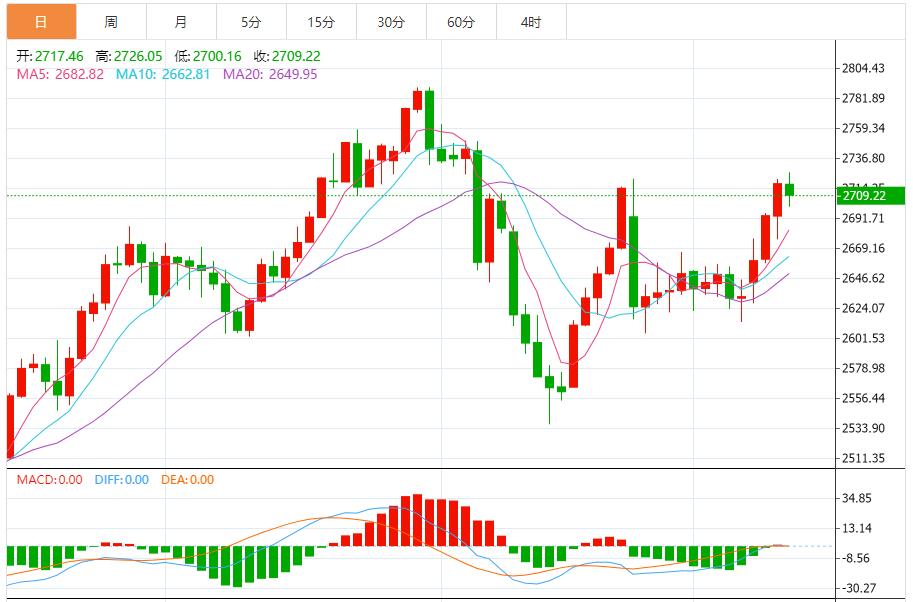Select the DIFF legend label
Screen dimensions: 913x602
point(121,480)
